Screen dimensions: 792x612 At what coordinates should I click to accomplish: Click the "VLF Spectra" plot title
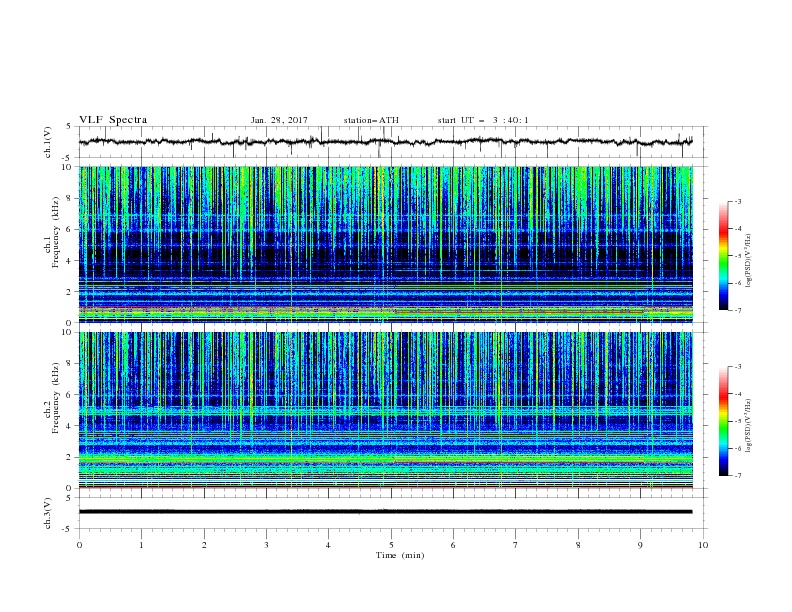pyautogui.click(x=113, y=120)
